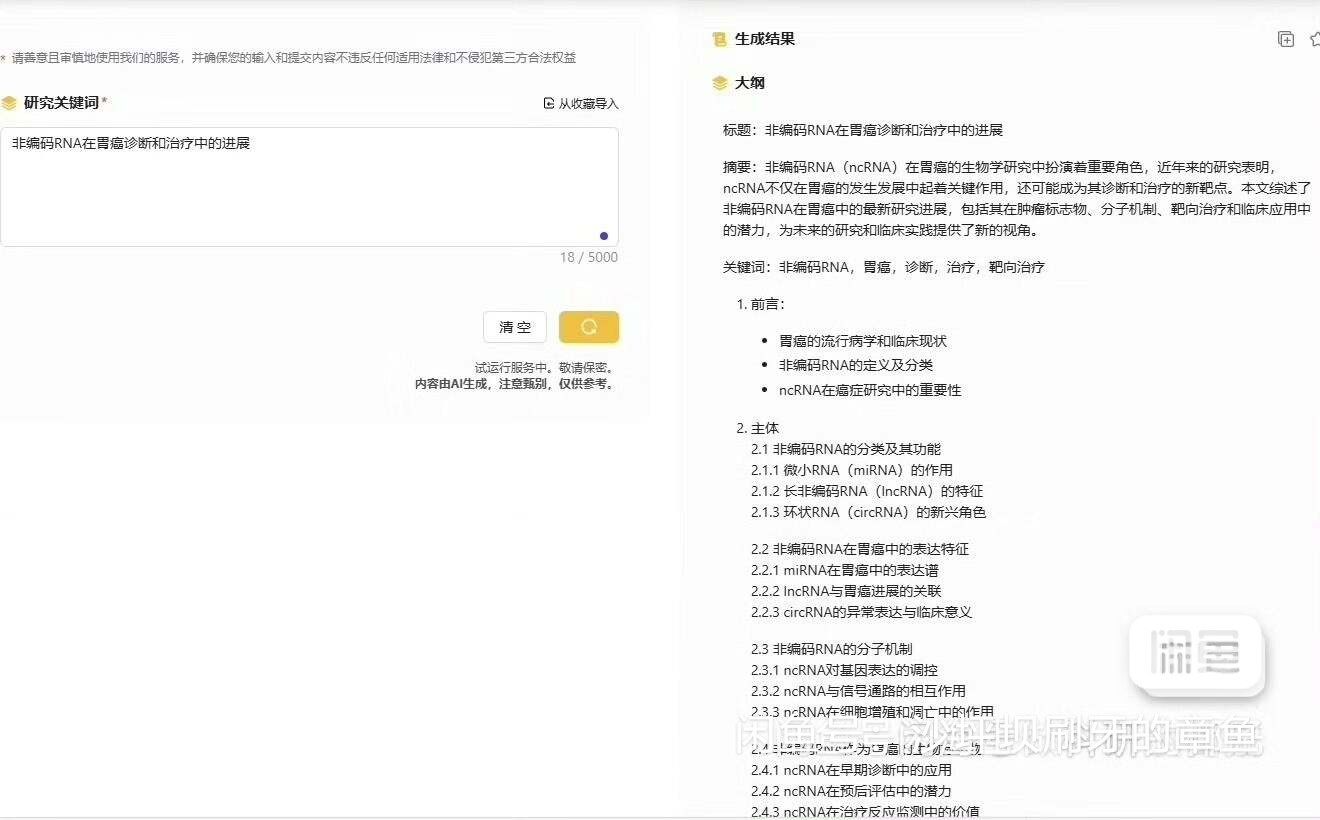Click the purple dot in the keyword textarea
This screenshot has width=1320, height=820.
[x=604, y=236]
